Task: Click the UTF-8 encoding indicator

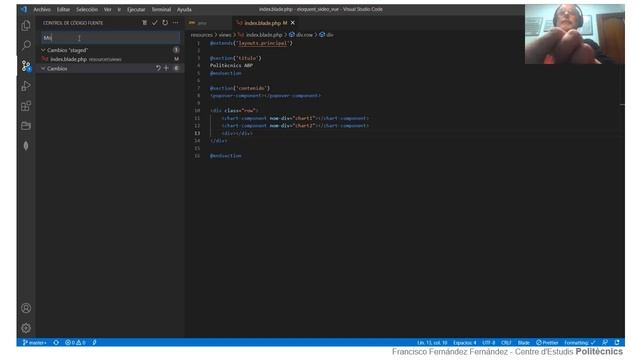Action: point(489,342)
